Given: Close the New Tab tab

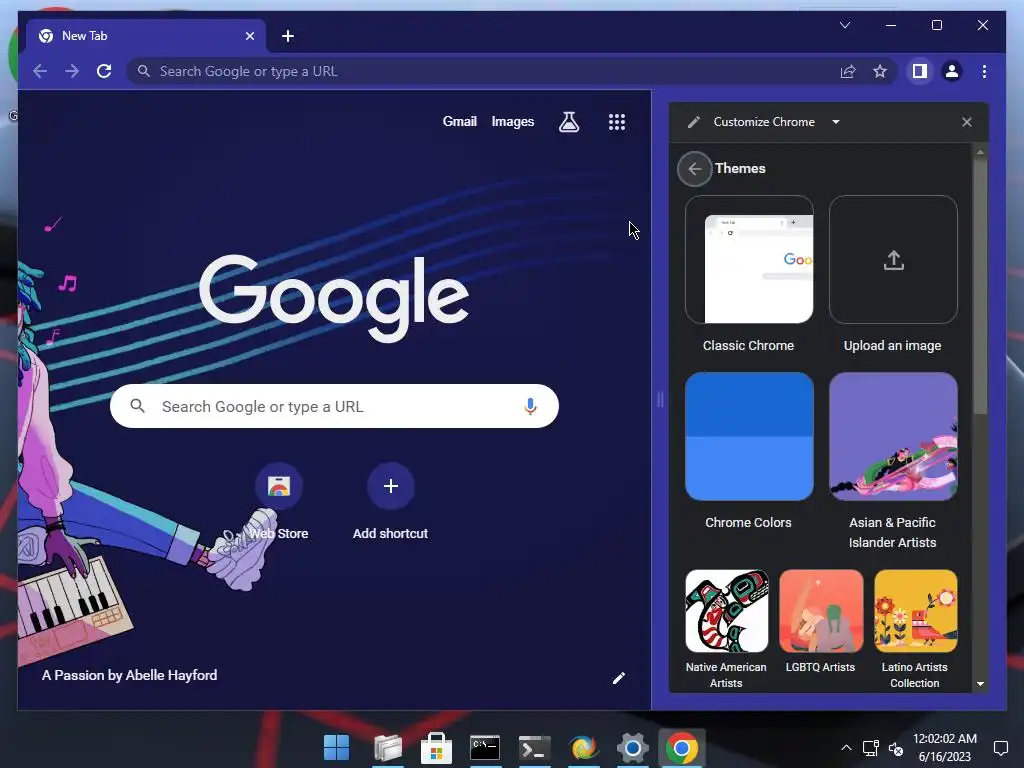Looking at the screenshot, I should coord(249,36).
